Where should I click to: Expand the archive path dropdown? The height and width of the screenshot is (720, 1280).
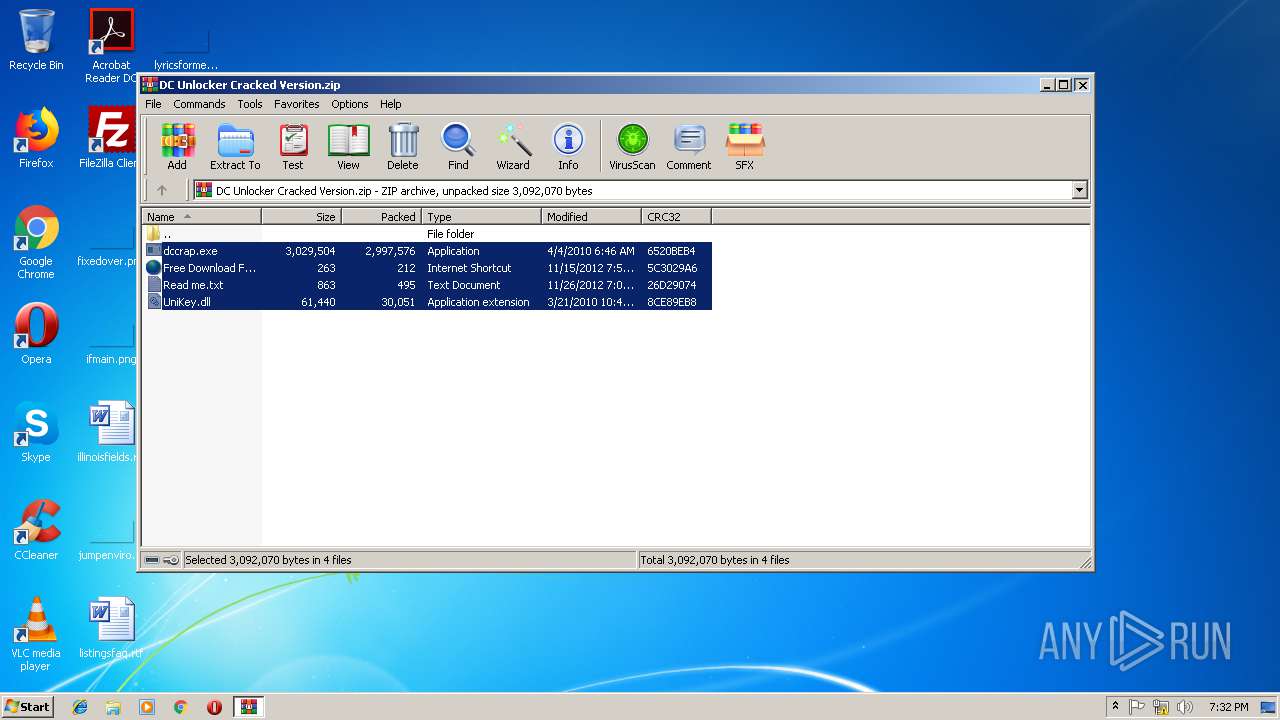click(x=1079, y=190)
